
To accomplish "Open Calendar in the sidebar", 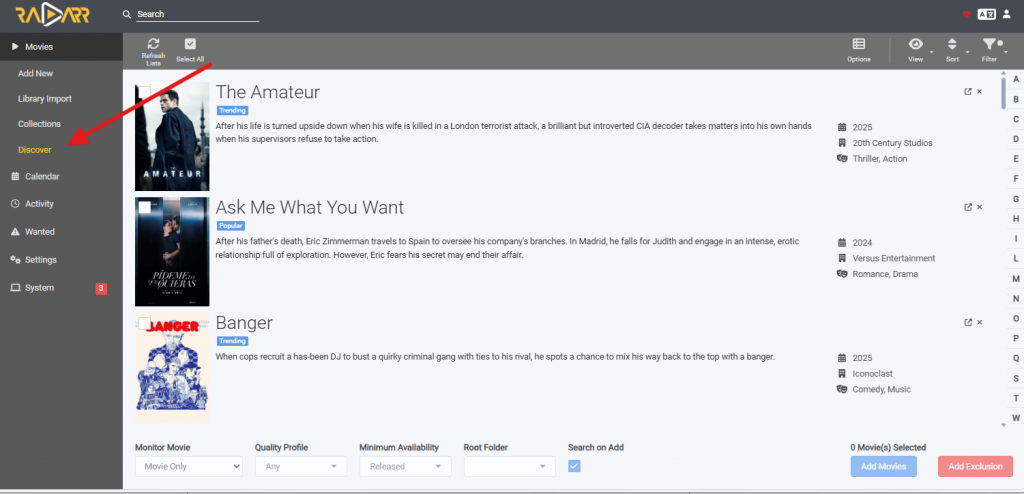I will [42, 176].
